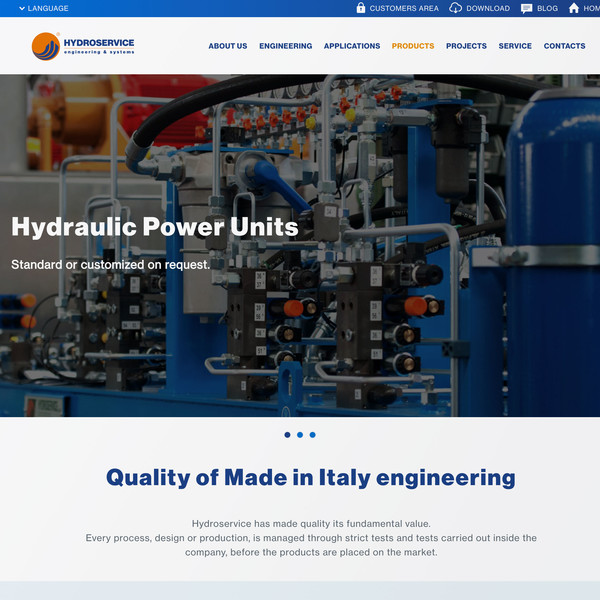The height and width of the screenshot is (600, 600).
Task: Go to the Contacts page
Action: pyautogui.click(x=564, y=46)
